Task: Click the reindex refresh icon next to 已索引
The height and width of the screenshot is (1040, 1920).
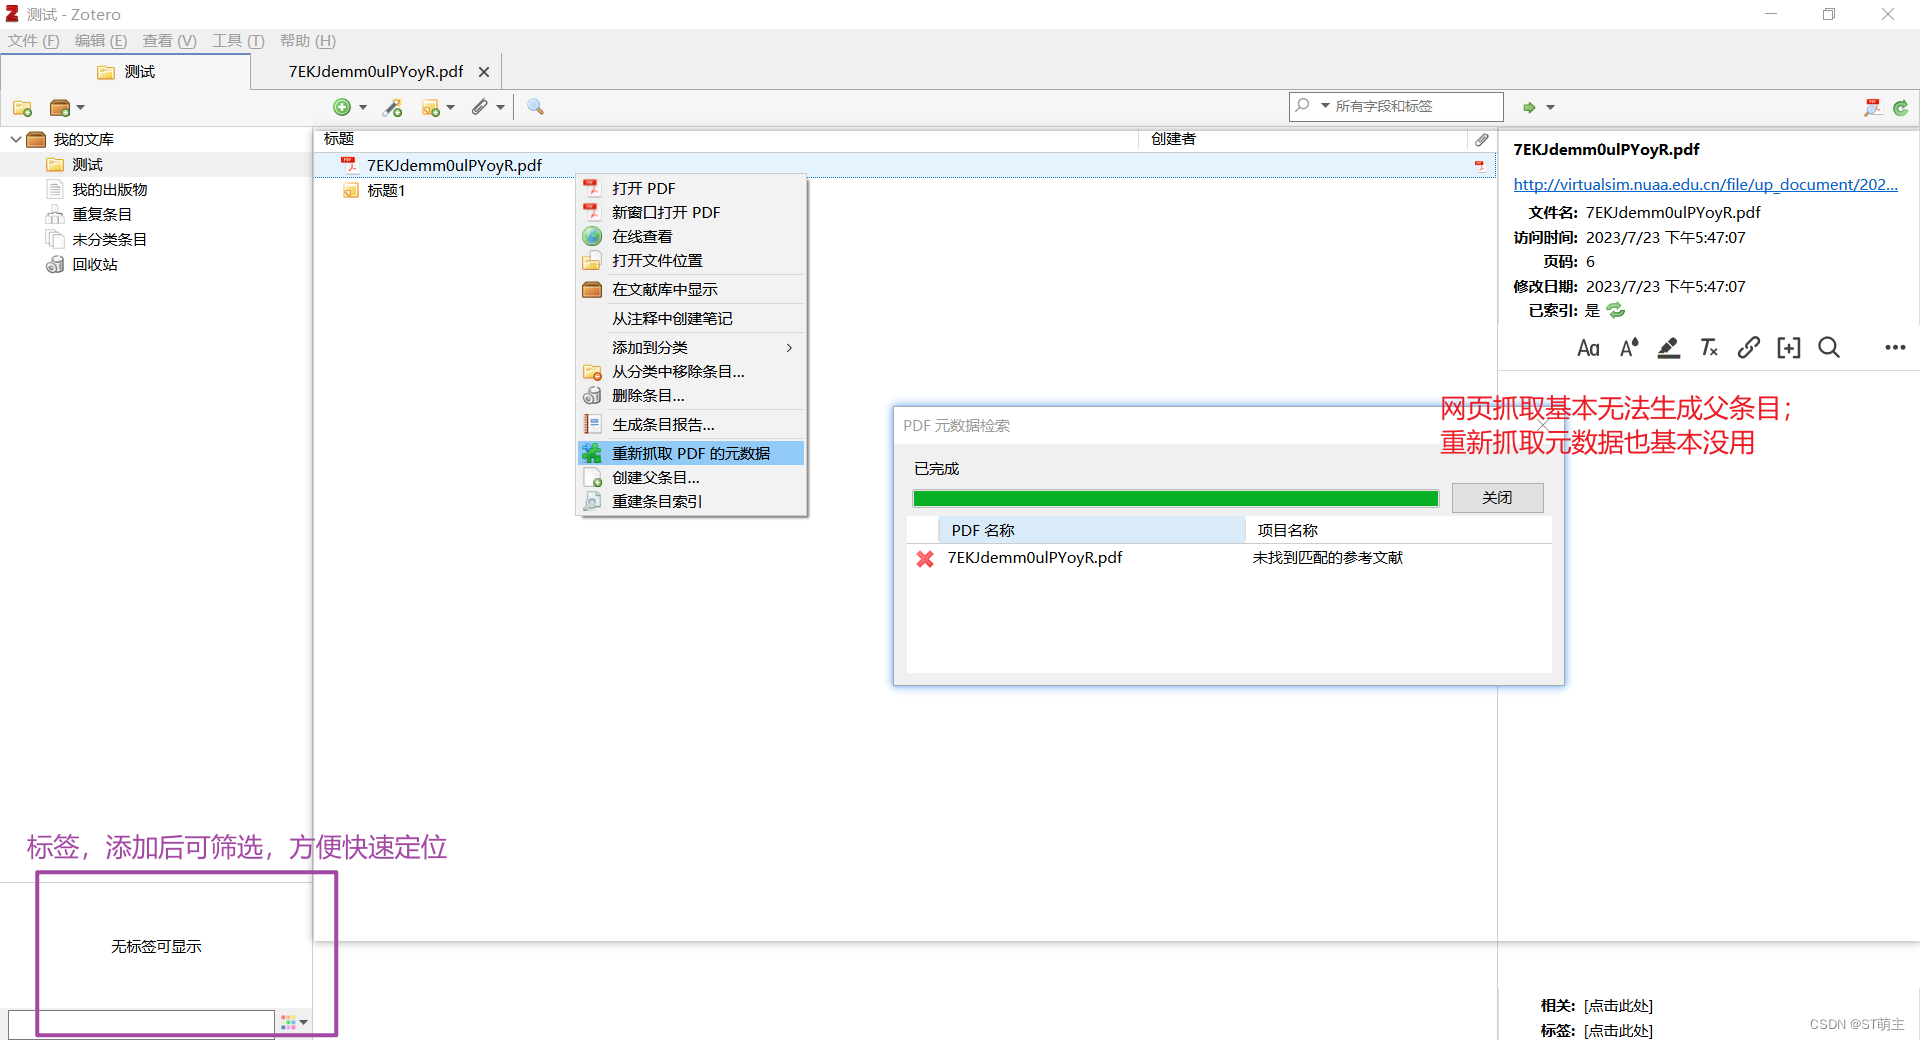Action: click(1616, 311)
